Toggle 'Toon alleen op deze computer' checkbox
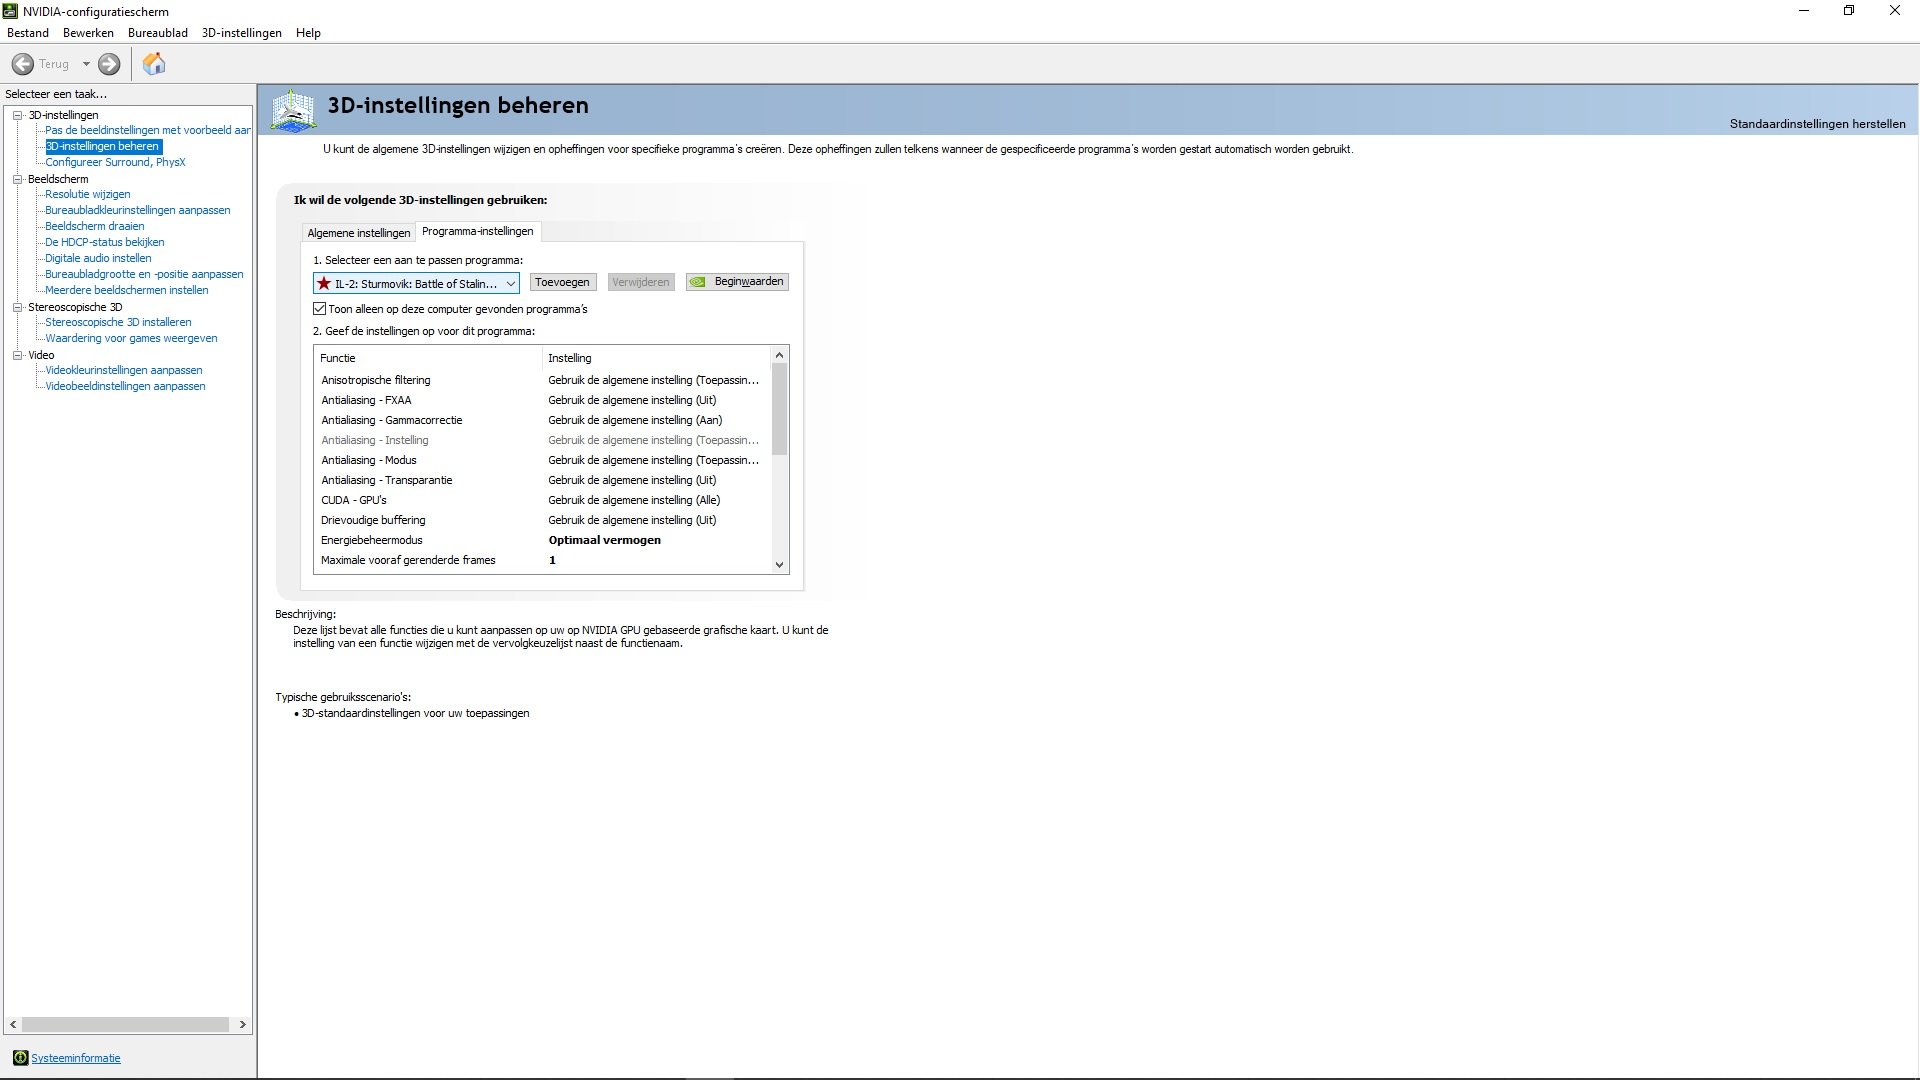The height and width of the screenshot is (1080, 1920). [x=320, y=309]
